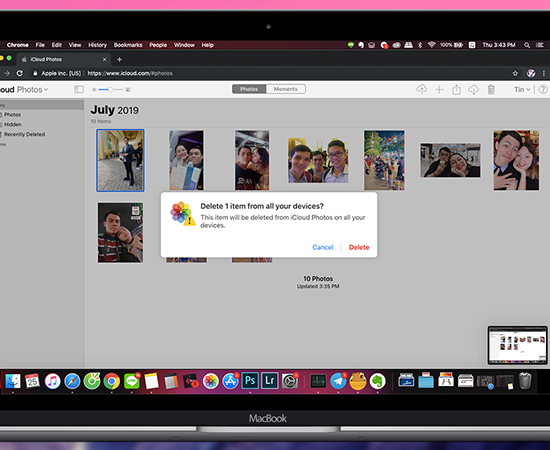Open the File menu

tap(40, 45)
